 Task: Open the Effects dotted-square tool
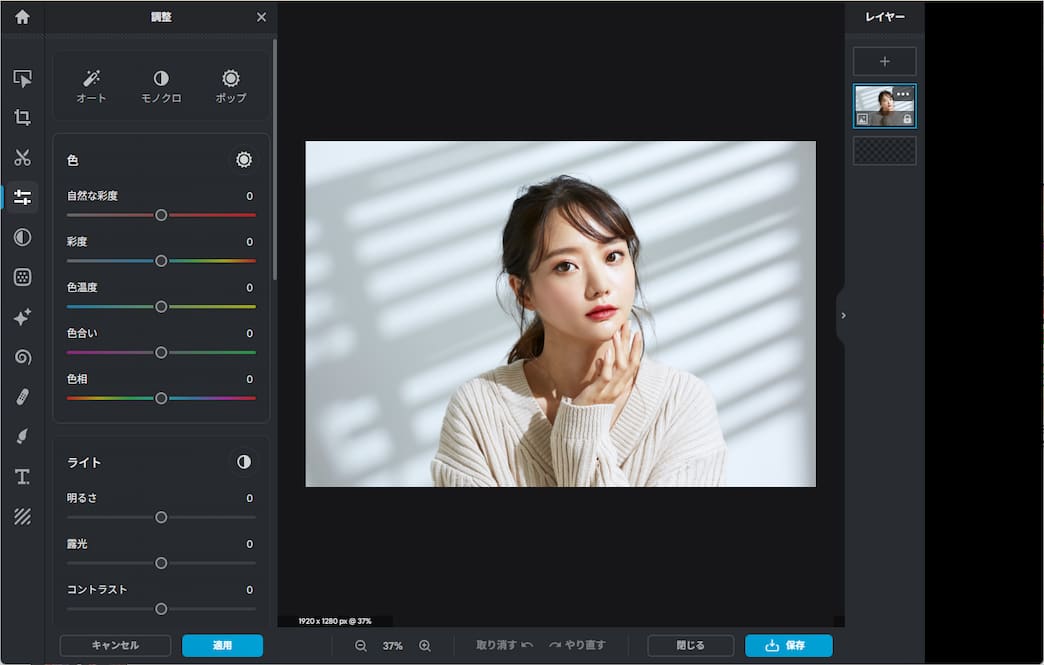point(23,278)
